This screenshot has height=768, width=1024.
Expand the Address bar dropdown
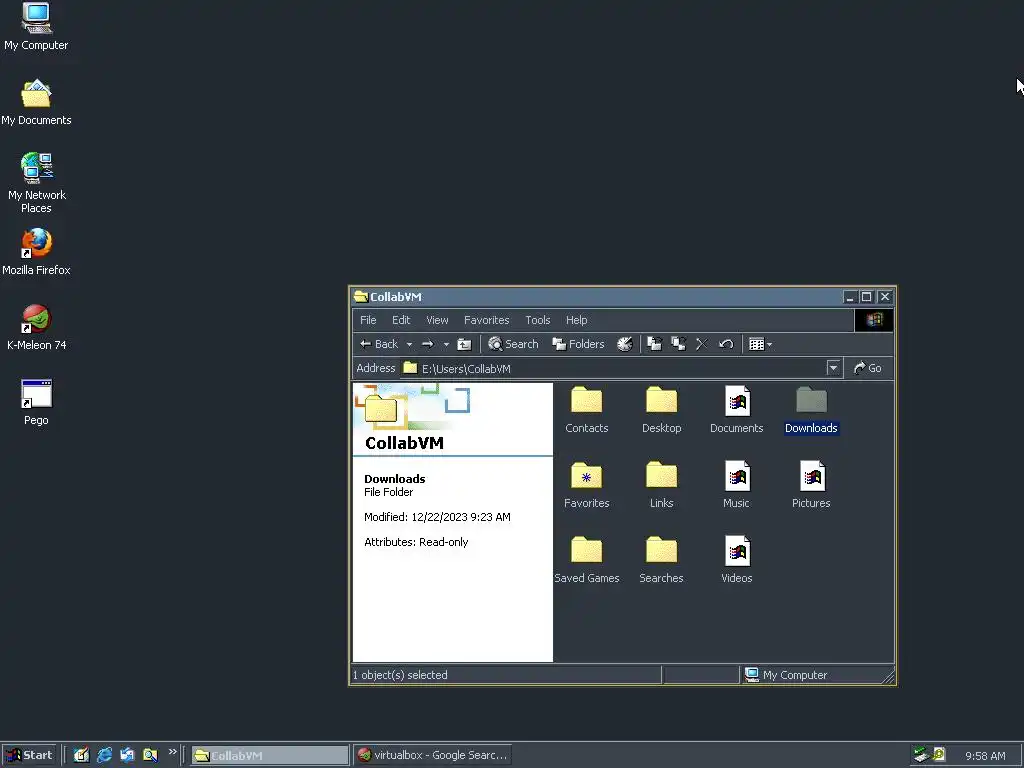click(833, 368)
